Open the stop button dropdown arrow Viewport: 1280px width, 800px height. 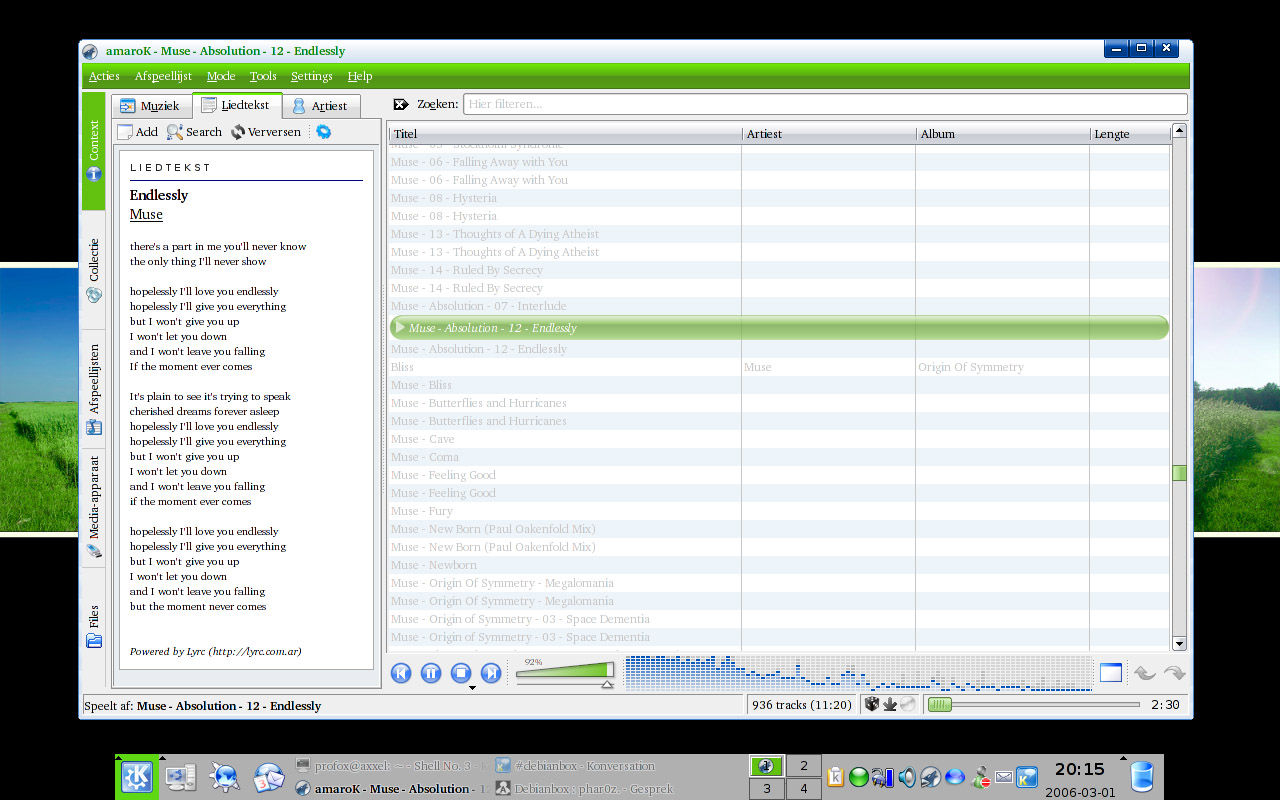click(x=472, y=688)
